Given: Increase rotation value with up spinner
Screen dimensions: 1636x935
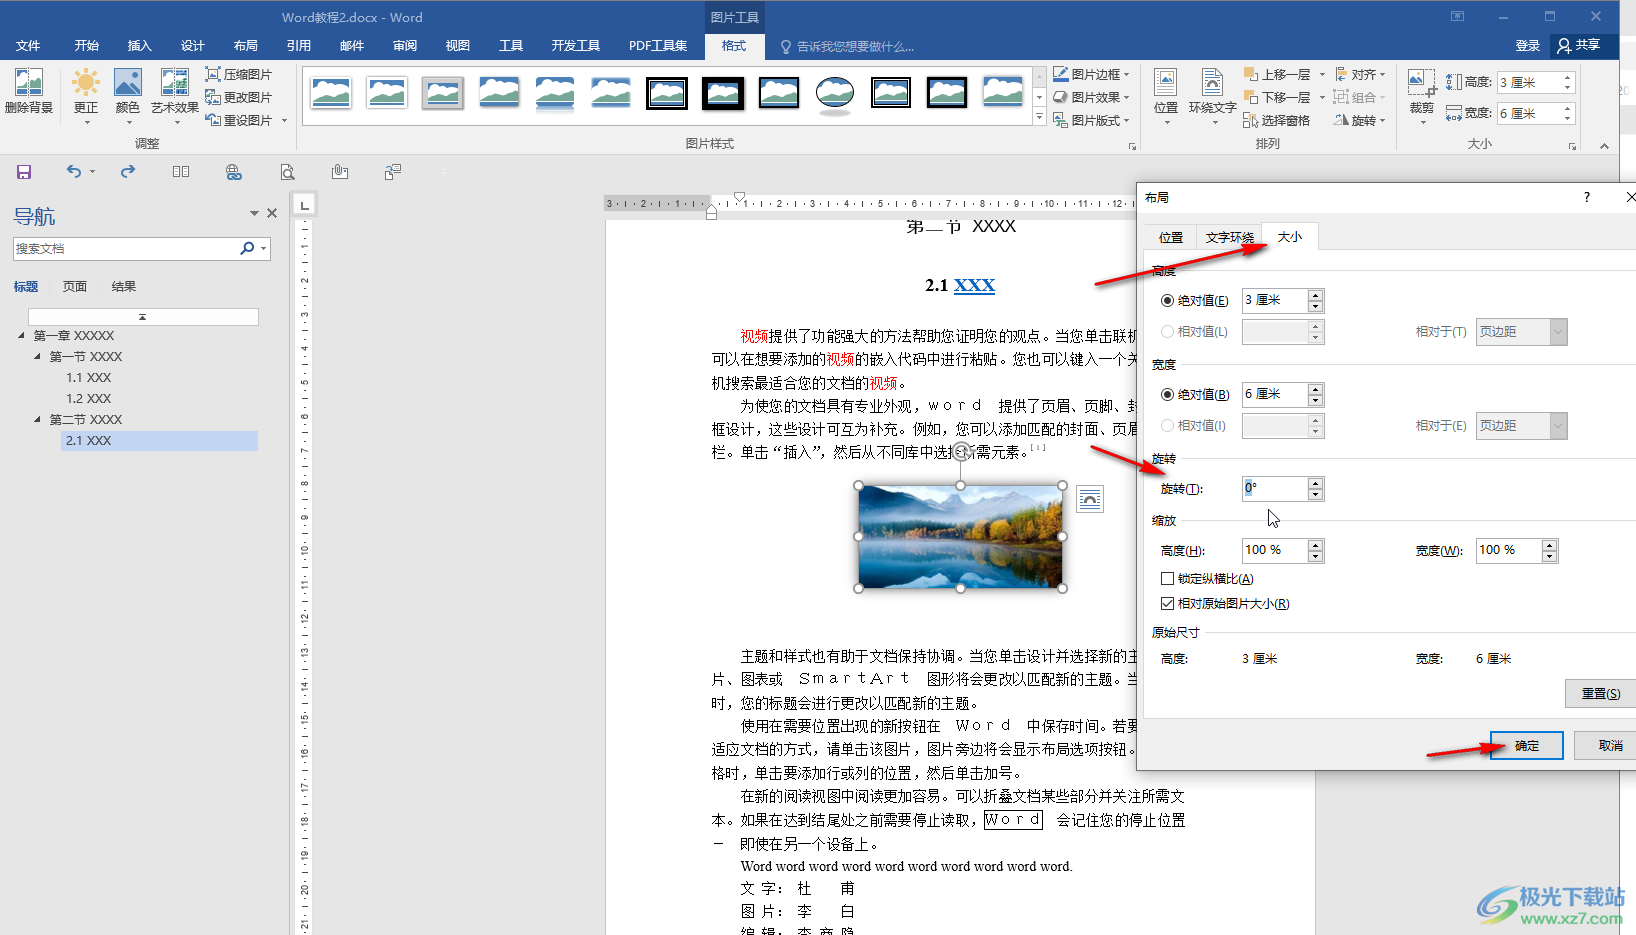Looking at the screenshot, I should (x=1315, y=483).
